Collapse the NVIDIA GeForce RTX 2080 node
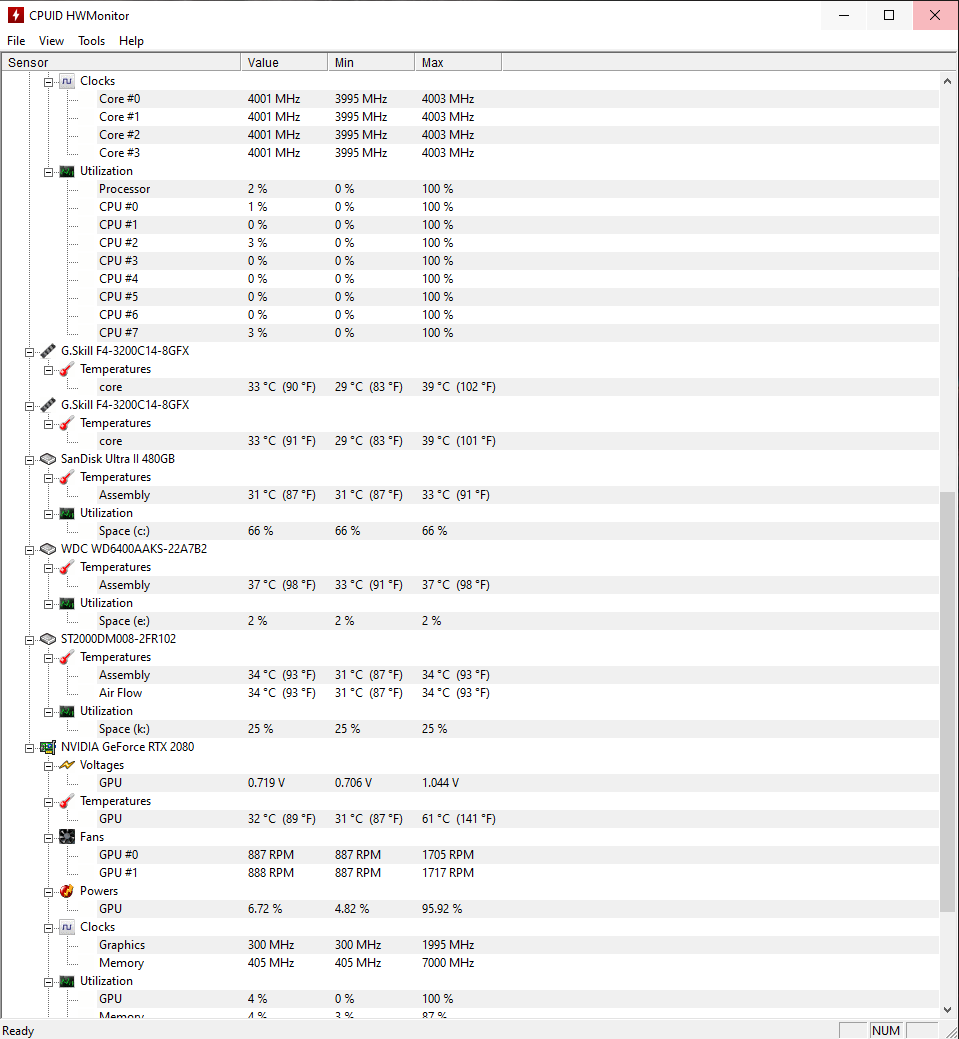 [x=29, y=748]
